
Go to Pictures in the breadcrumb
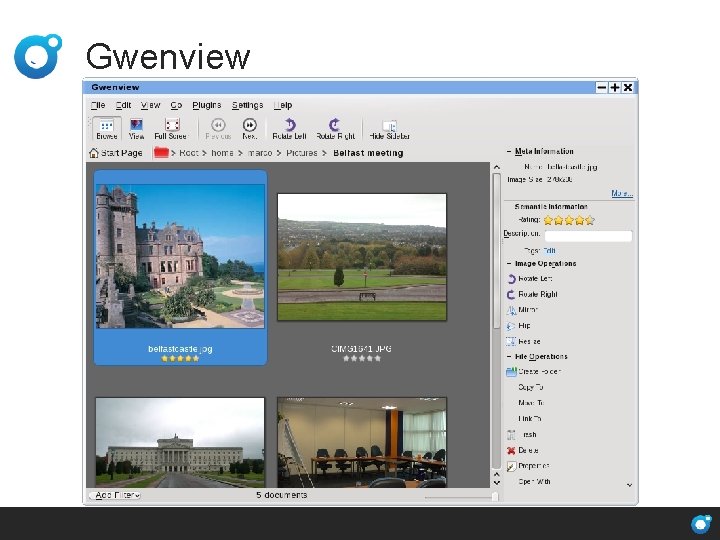[302, 153]
